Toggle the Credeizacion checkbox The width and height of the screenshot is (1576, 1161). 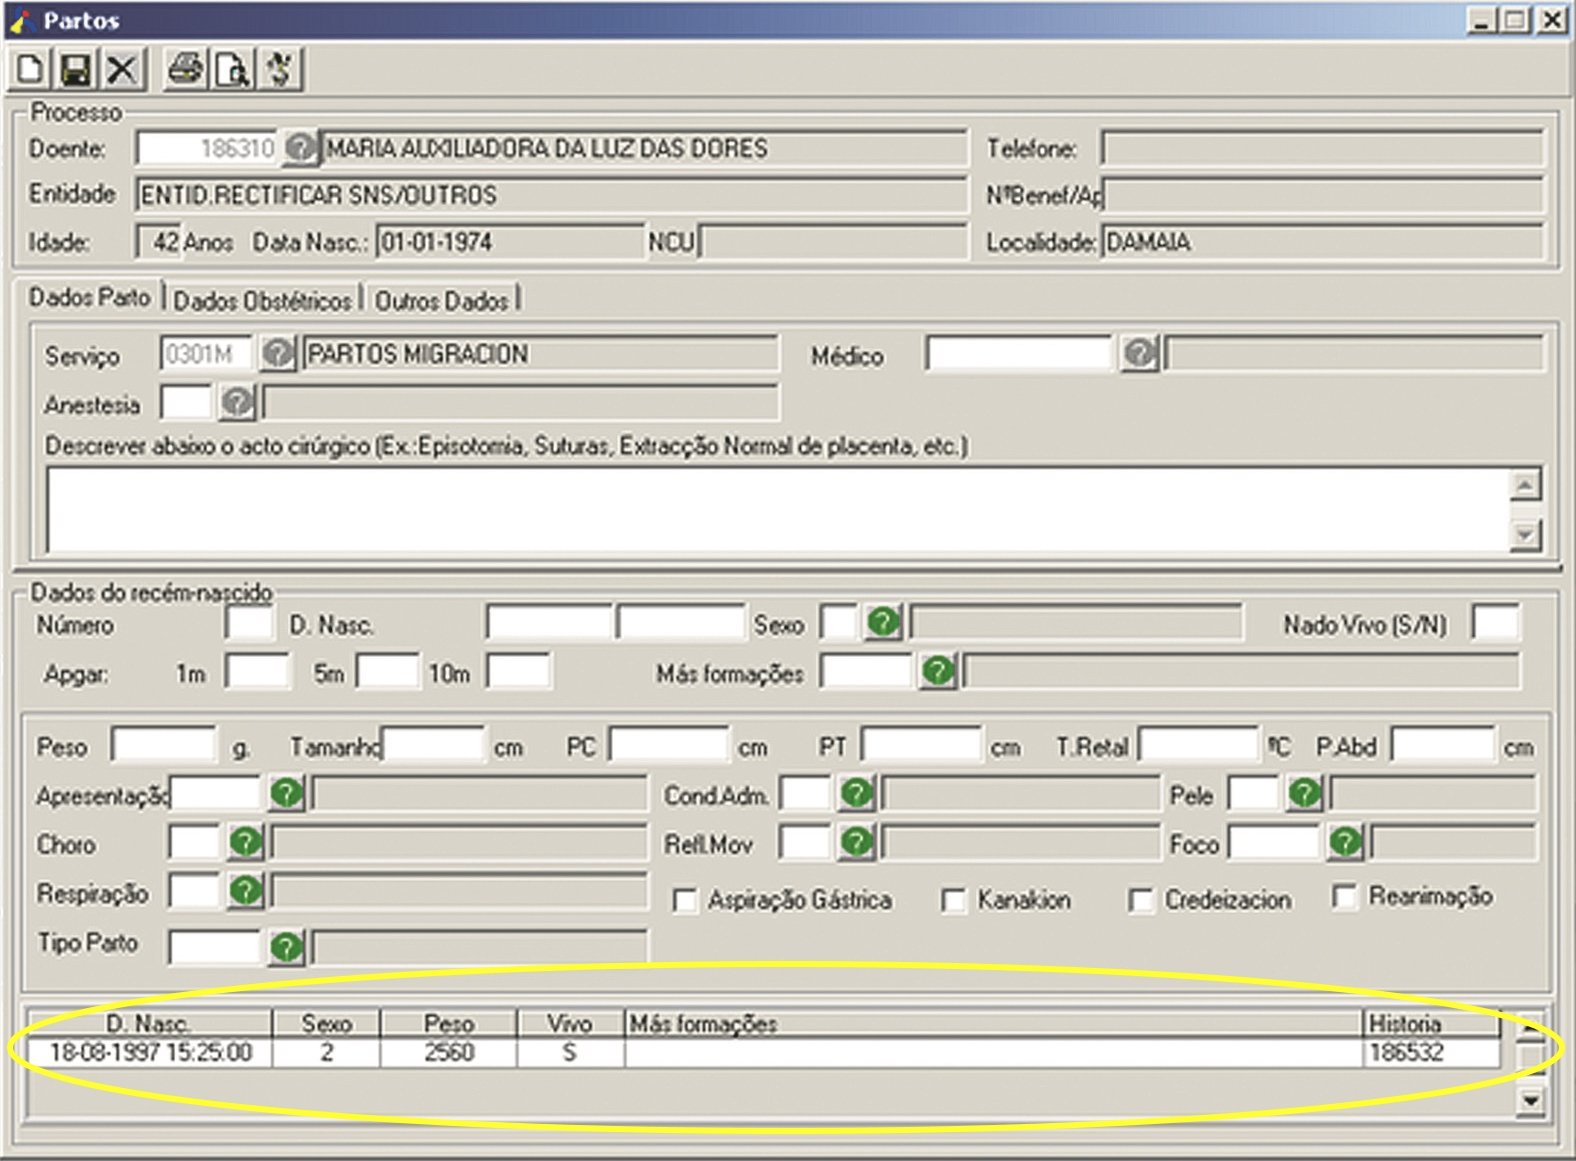click(1141, 901)
